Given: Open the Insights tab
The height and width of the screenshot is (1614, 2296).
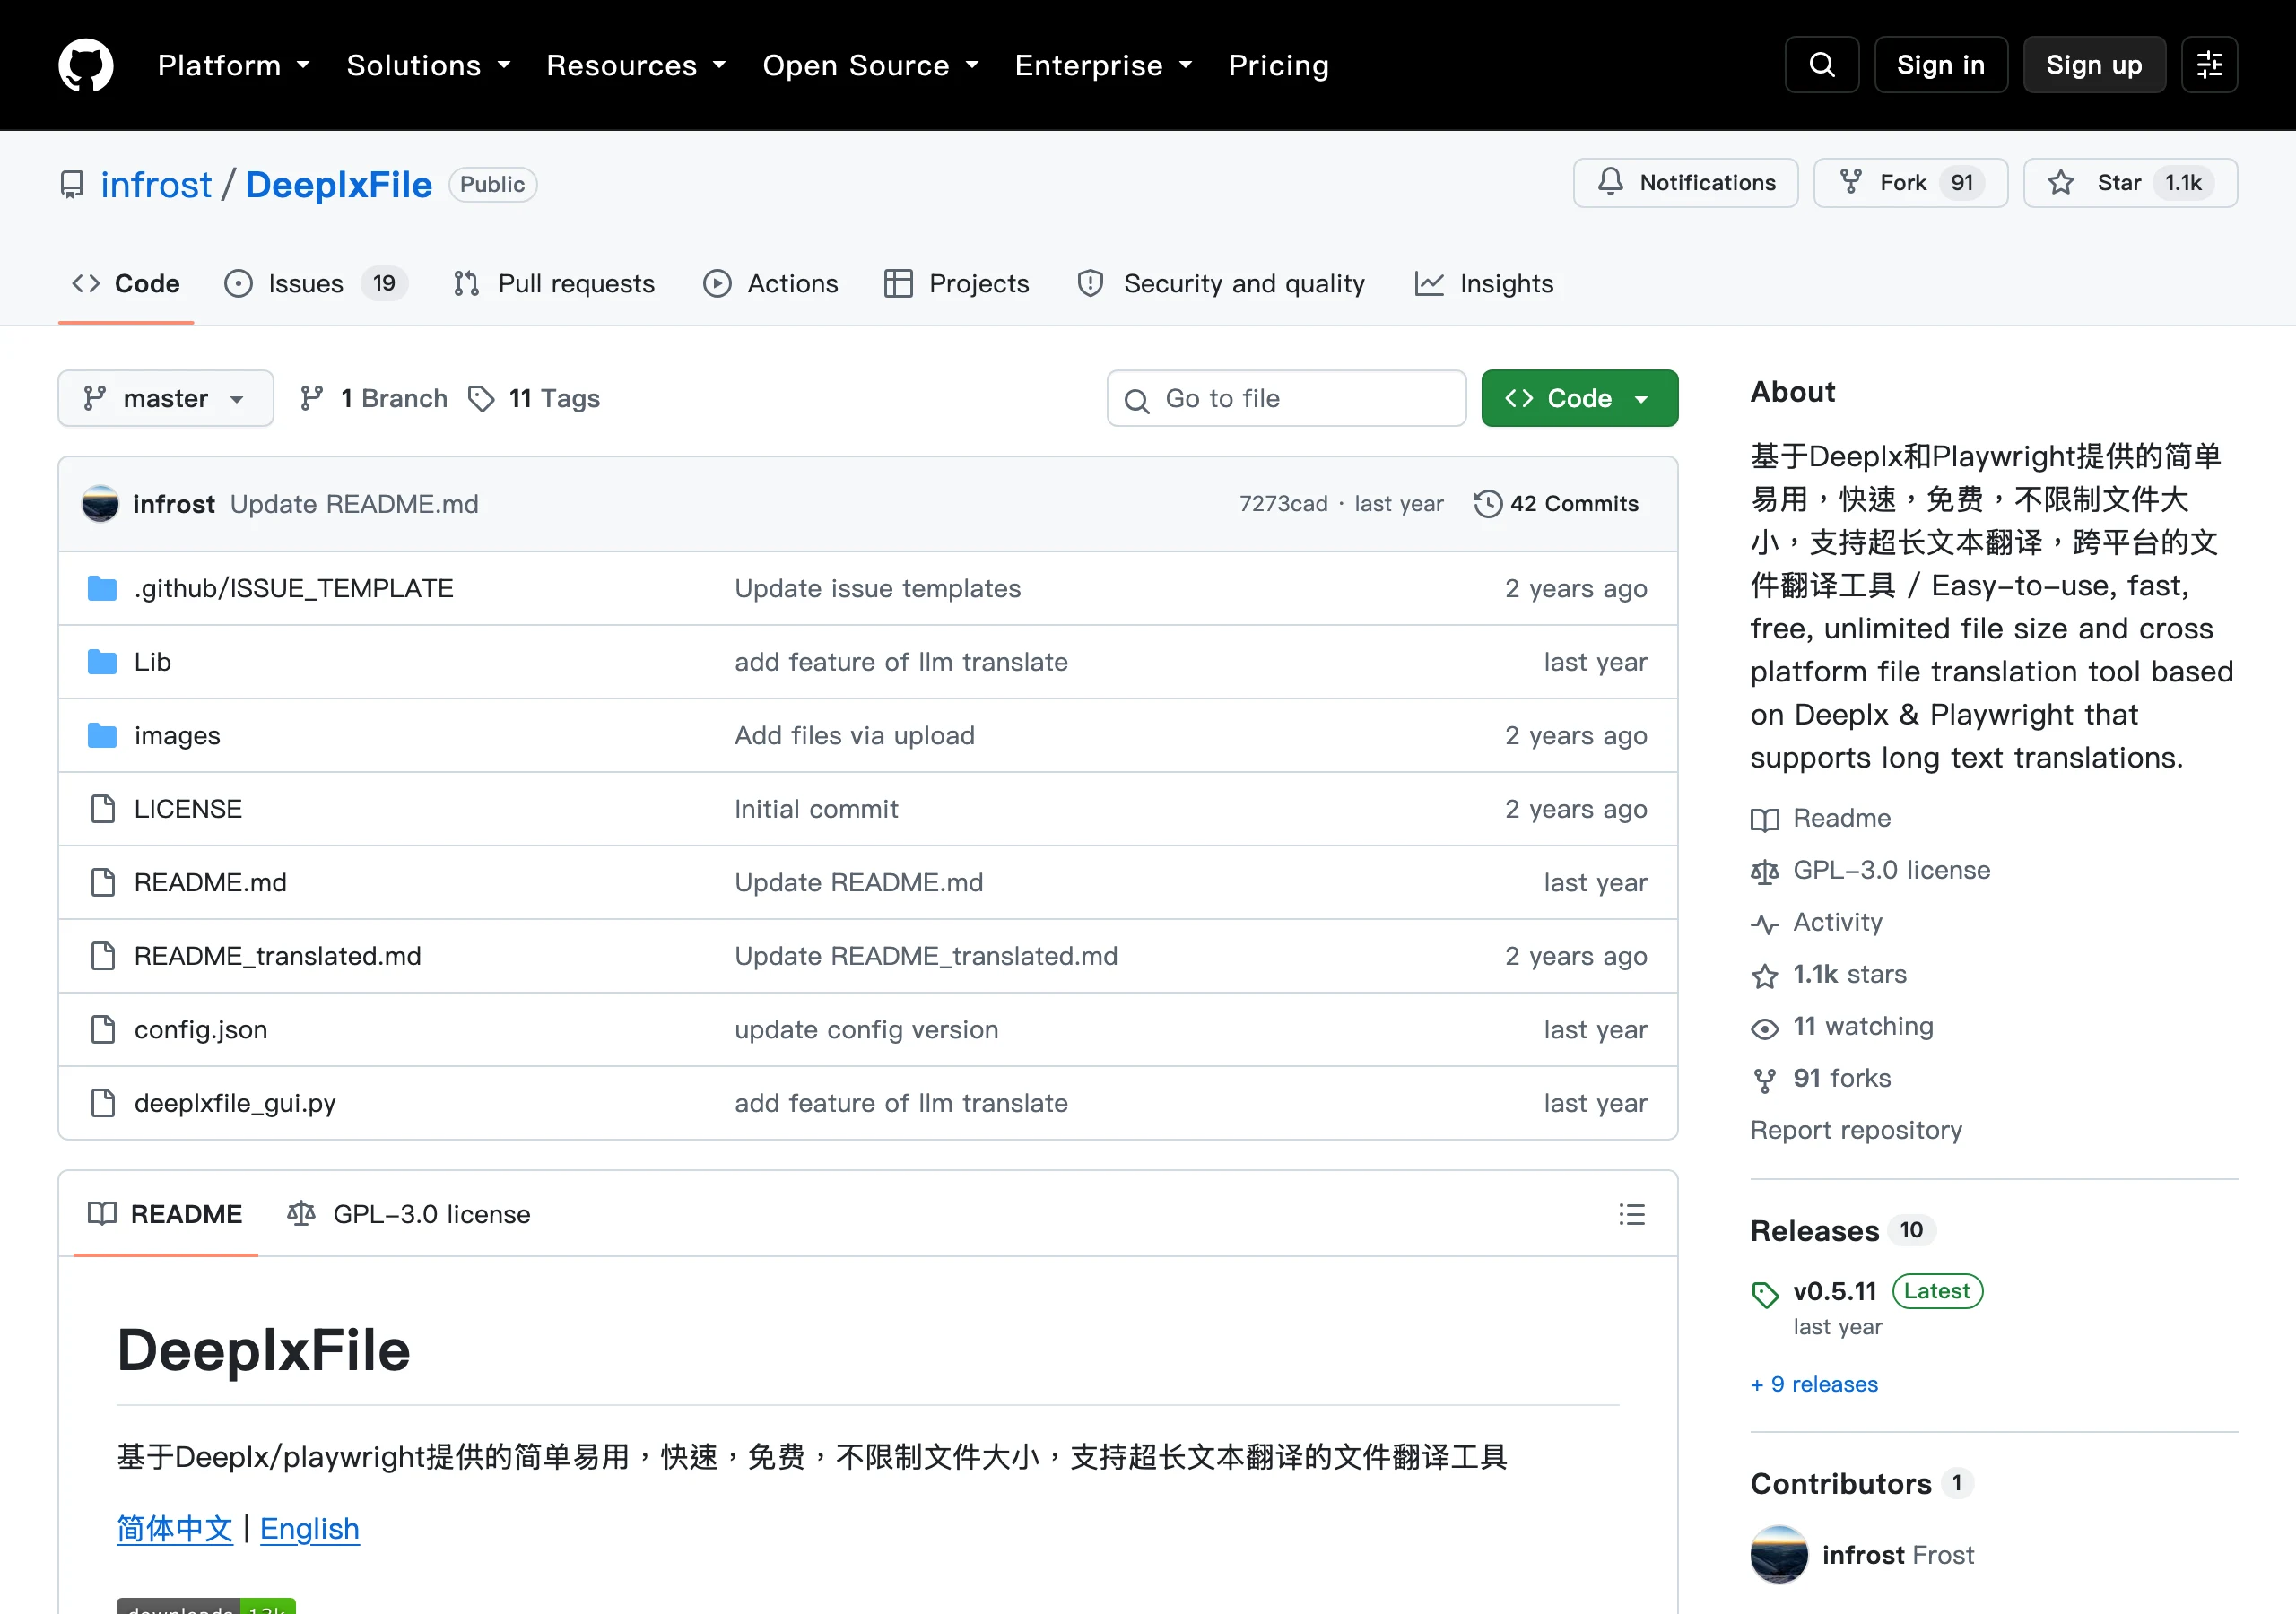Looking at the screenshot, I should pyautogui.click(x=1484, y=284).
